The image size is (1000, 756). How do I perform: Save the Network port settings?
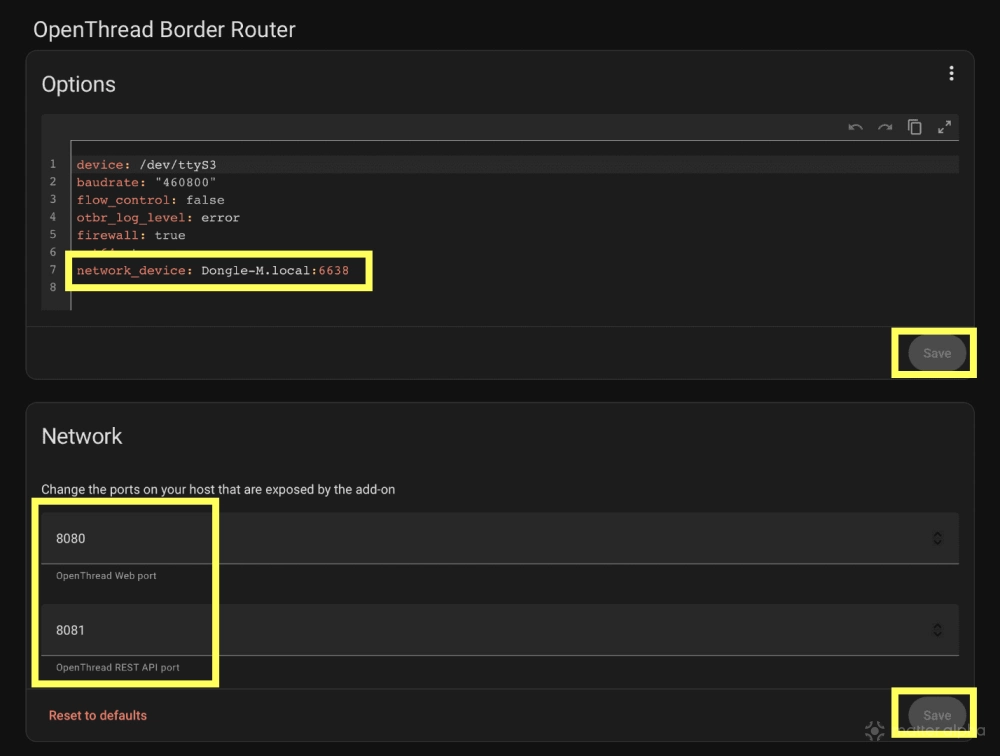coord(936,715)
